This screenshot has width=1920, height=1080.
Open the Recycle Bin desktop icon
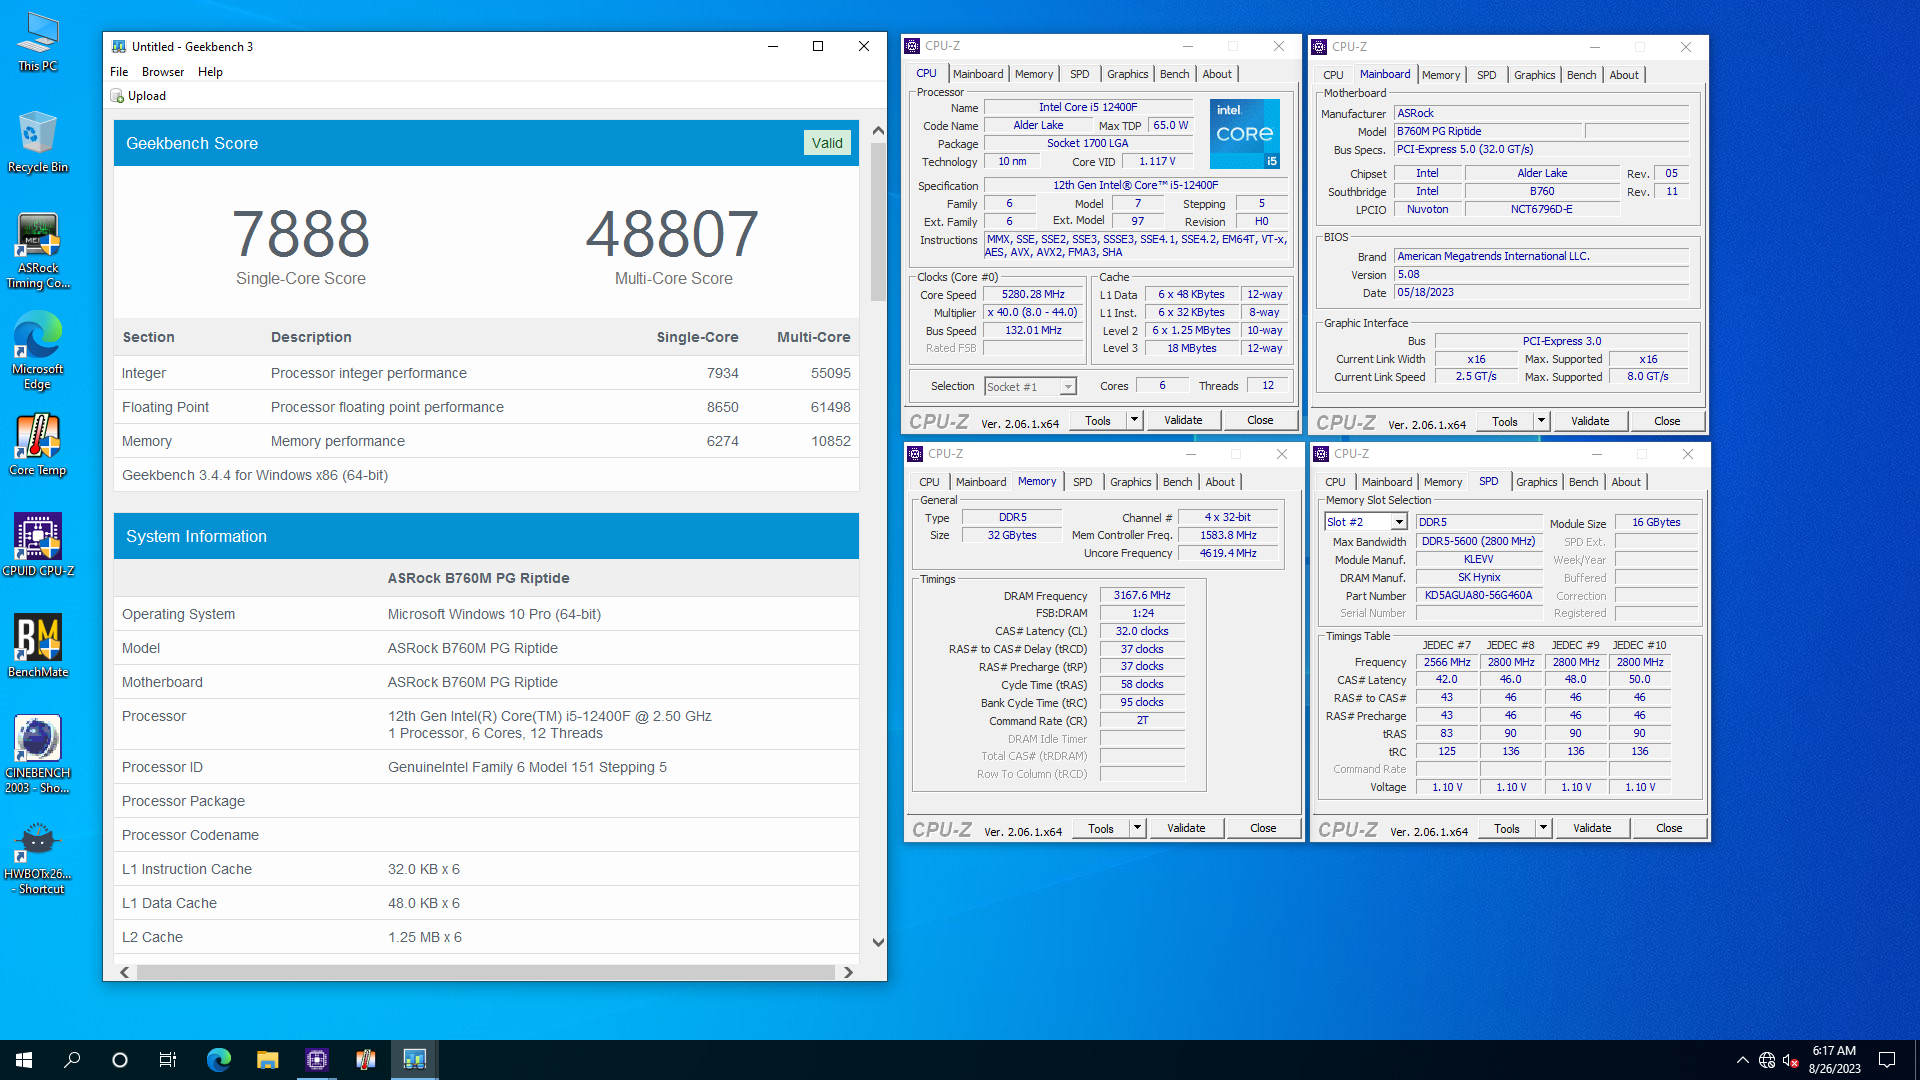pos(38,142)
